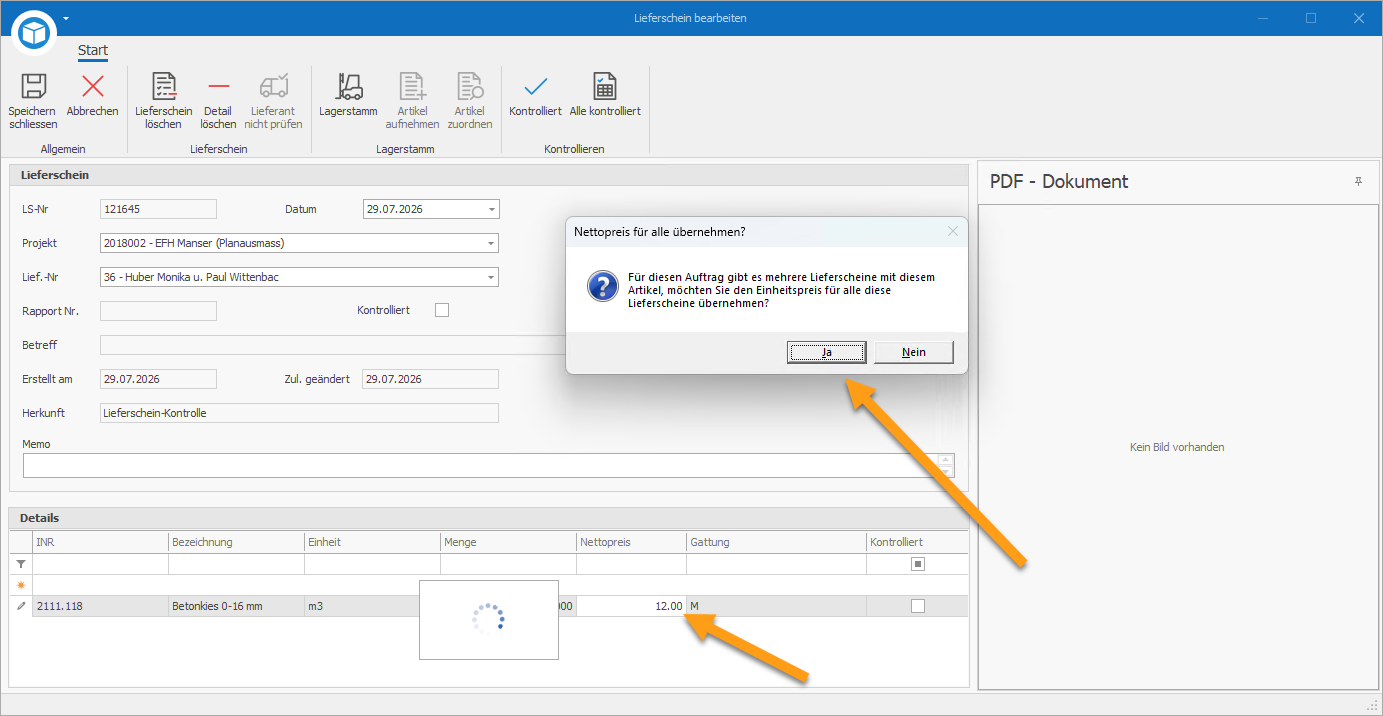Click Bezeichnung filter row cell
This screenshot has width=1383, height=716.
[236, 564]
